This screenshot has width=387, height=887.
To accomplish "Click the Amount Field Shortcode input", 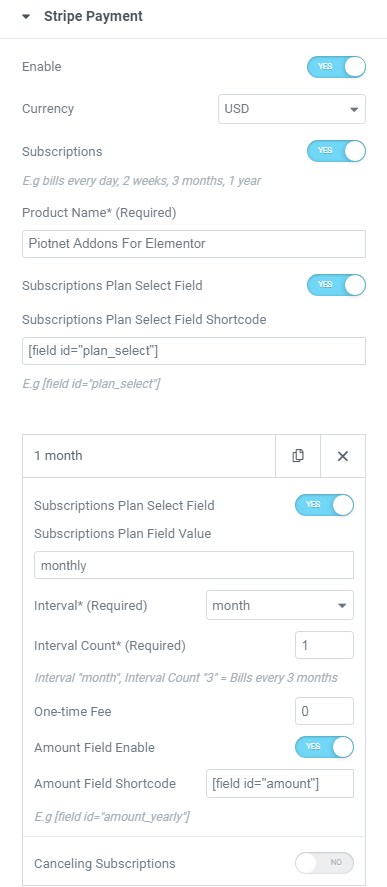I will 280,783.
